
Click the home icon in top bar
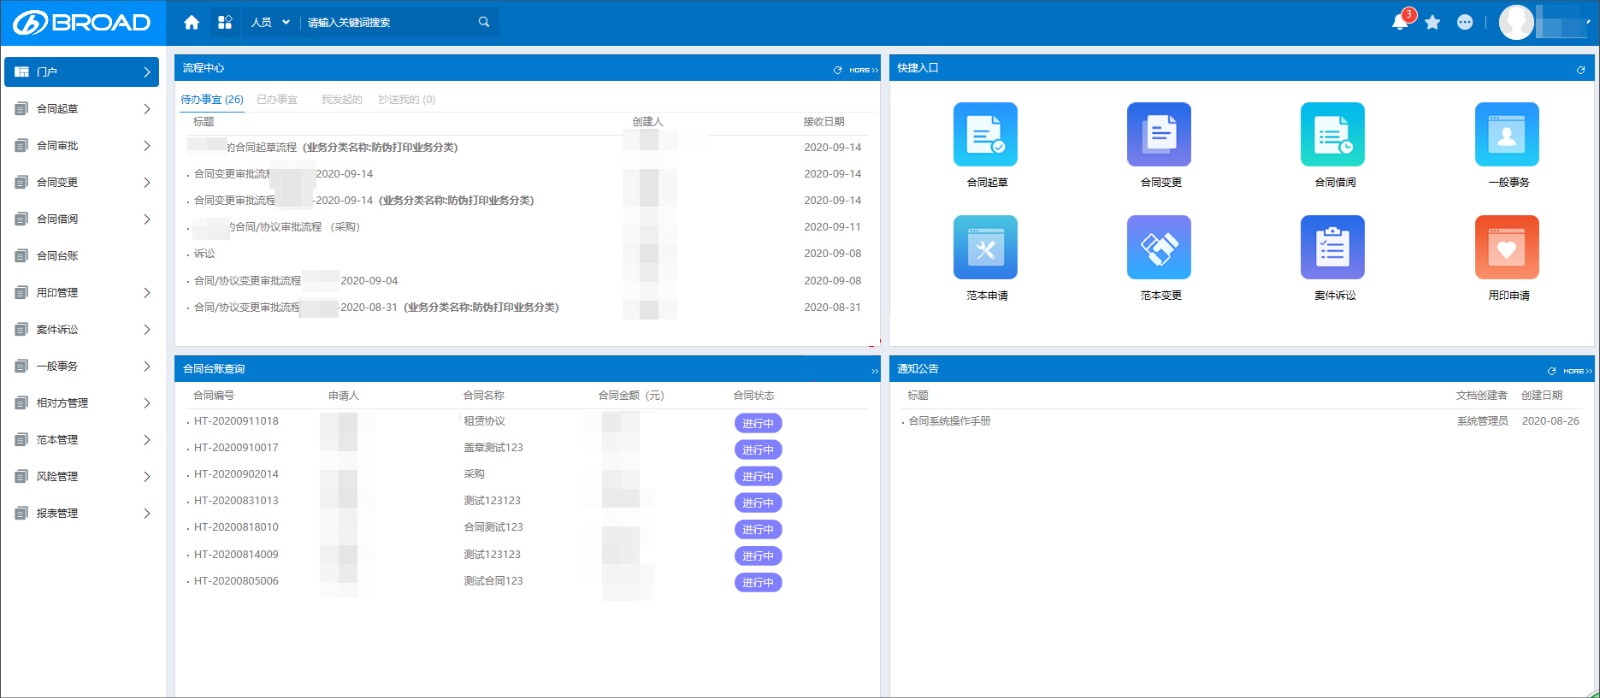(x=192, y=22)
